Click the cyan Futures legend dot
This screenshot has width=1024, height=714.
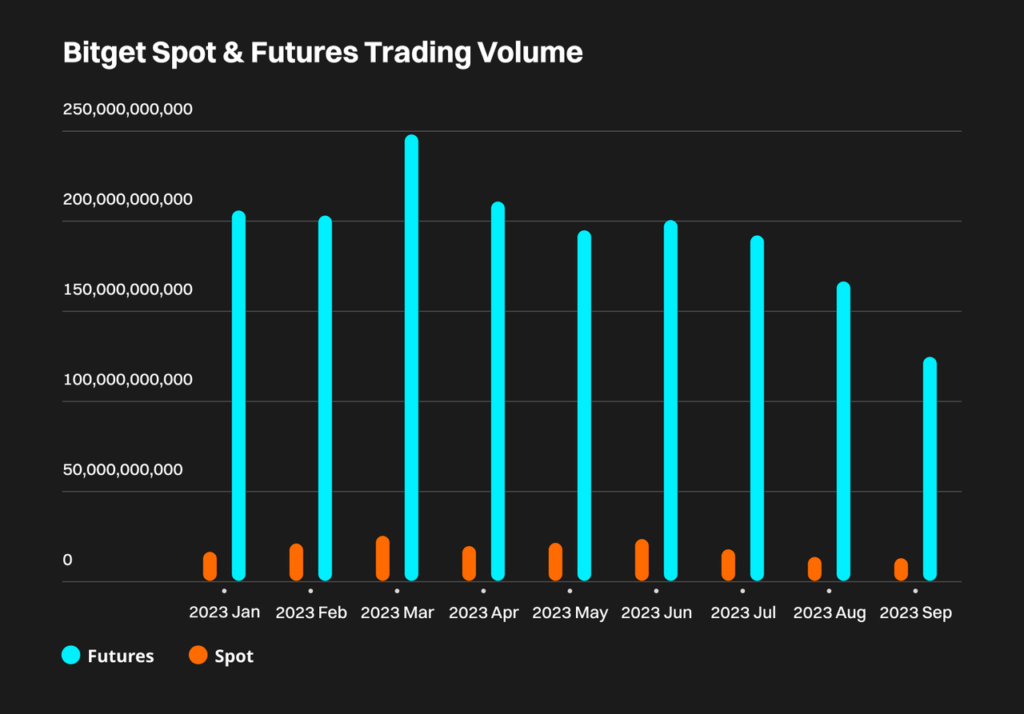[x=71, y=656]
